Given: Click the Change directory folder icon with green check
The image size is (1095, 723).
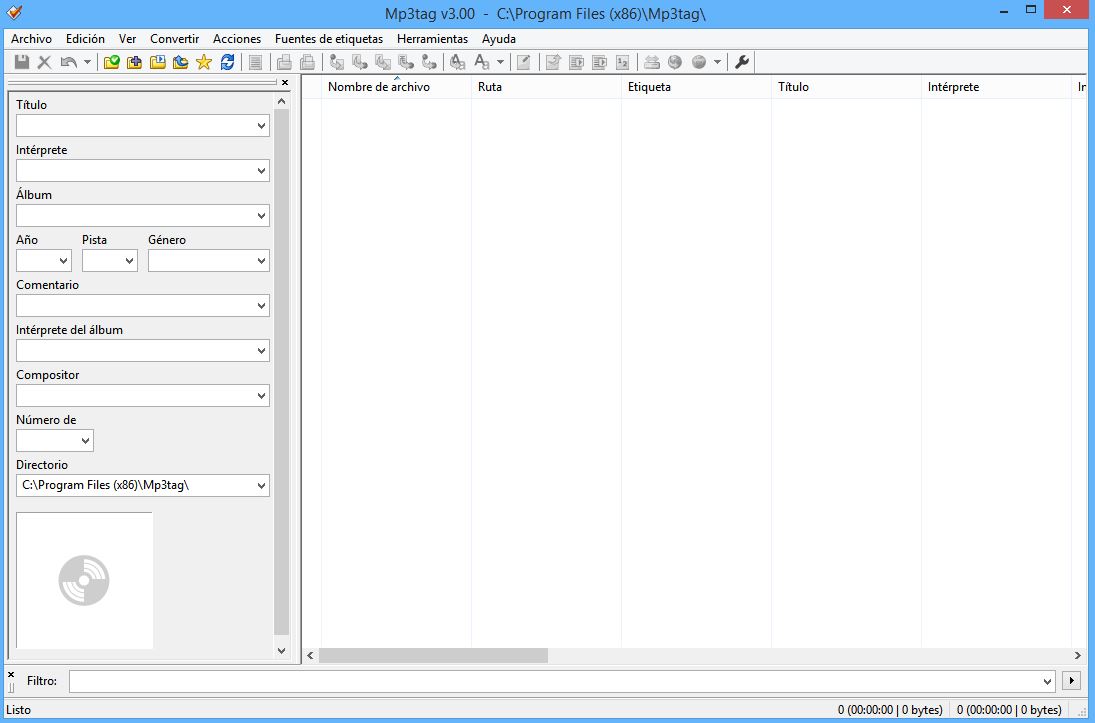Looking at the screenshot, I should tap(112, 62).
